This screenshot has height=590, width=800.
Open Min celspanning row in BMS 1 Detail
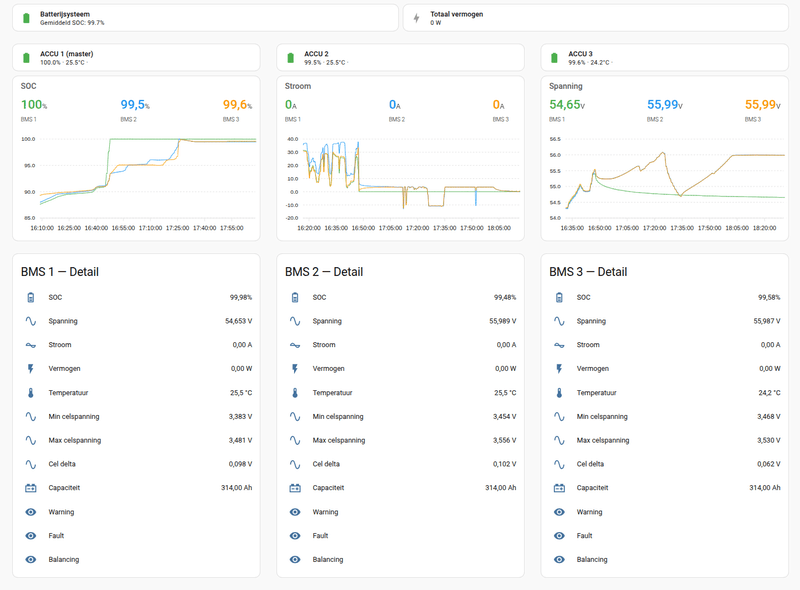click(x=136, y=416)
